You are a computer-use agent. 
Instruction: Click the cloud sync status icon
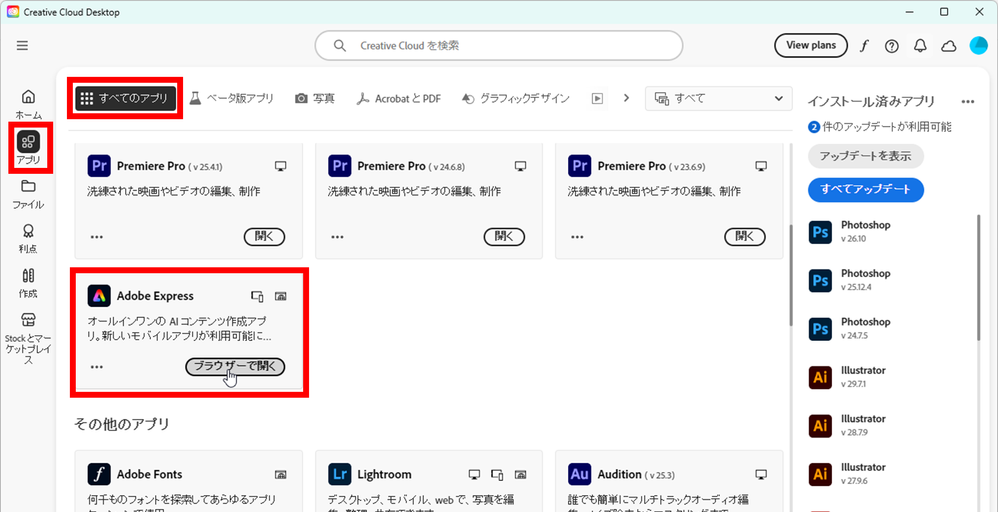pyautogui.click(x=949, y=46)
